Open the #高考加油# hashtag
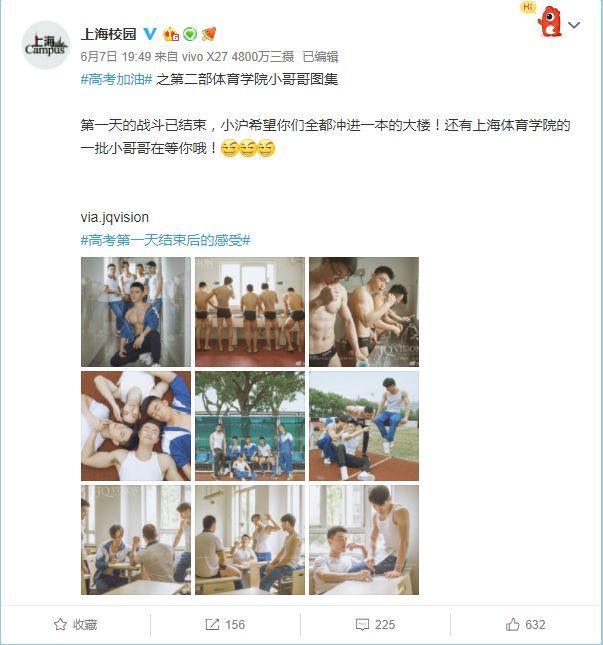This screenshot has height=645, width=603. click(116, 79)
